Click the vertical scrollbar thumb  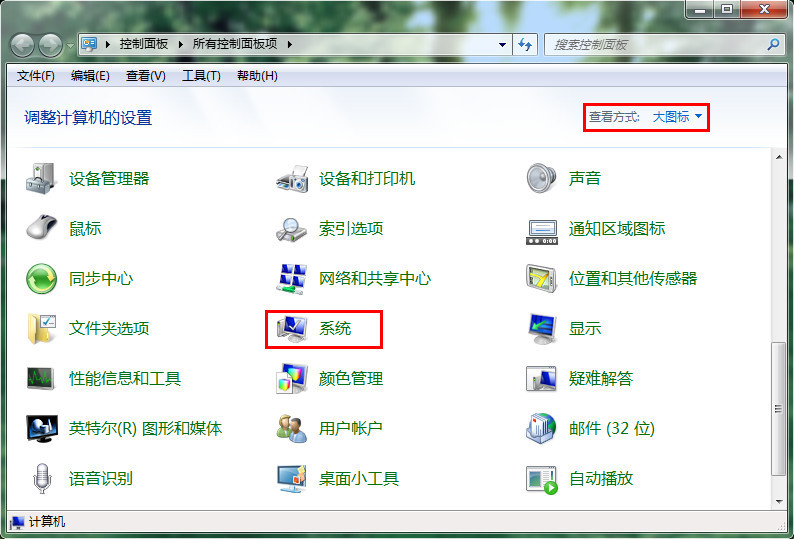coord(779,409)
